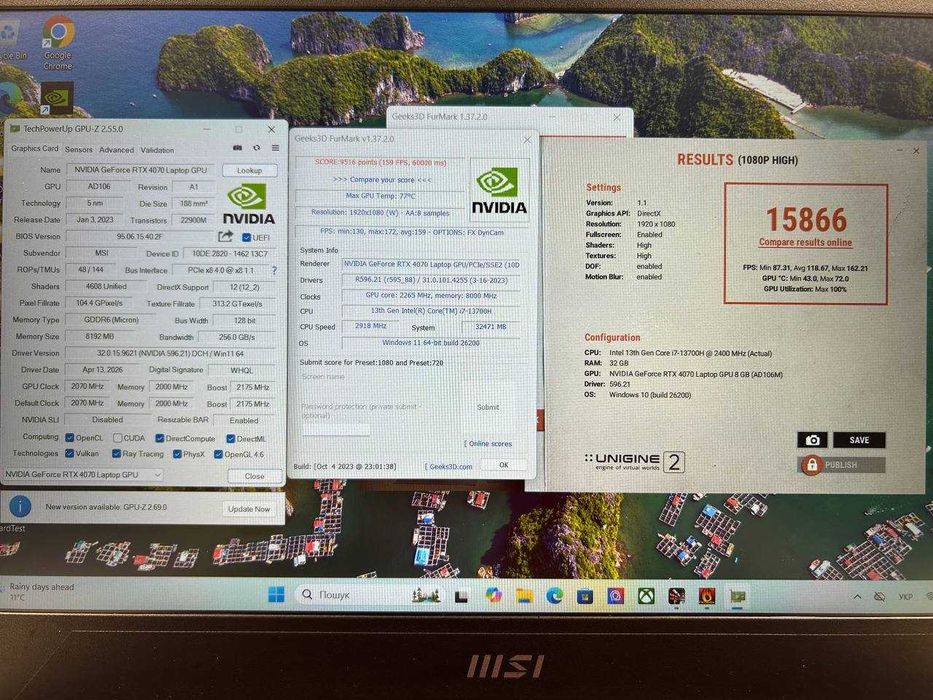Switch to the Advanced tab
933x700 pixels.
tap(116, 150)
